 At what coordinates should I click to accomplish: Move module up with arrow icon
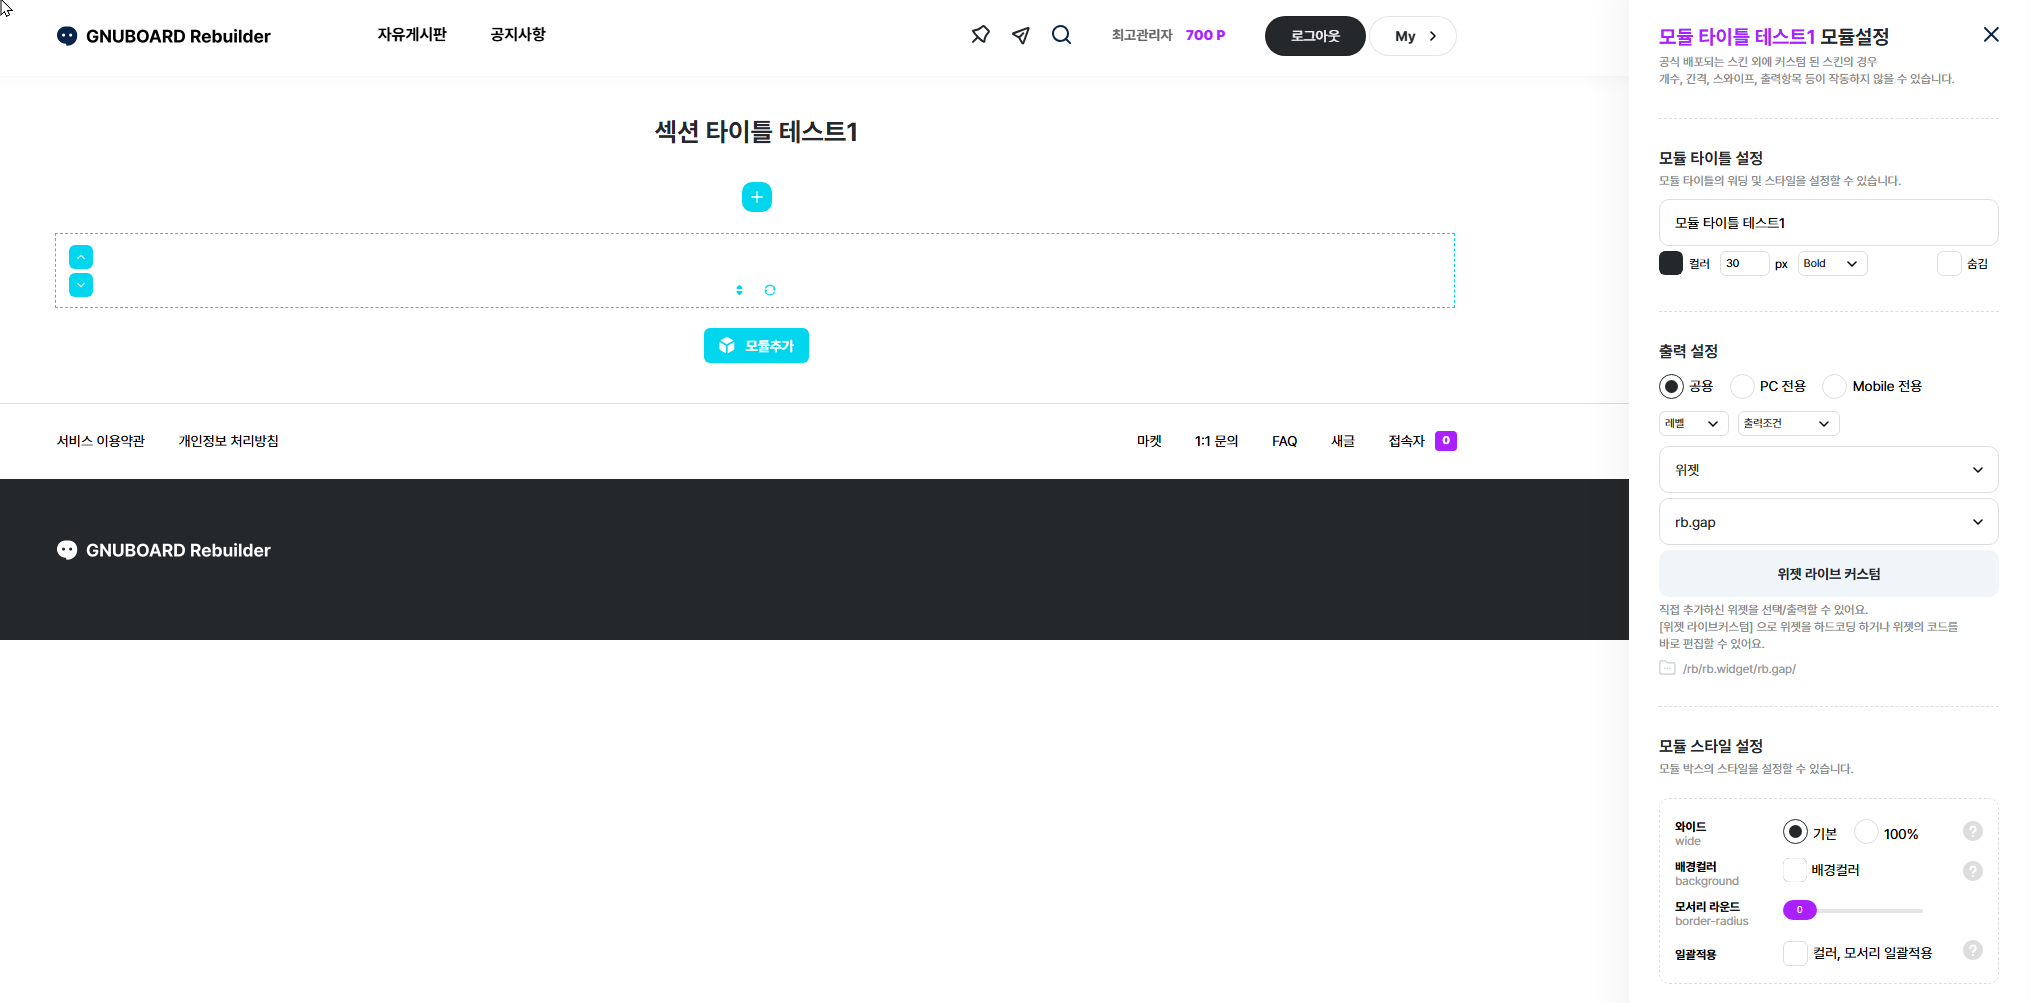click(81, 257)
